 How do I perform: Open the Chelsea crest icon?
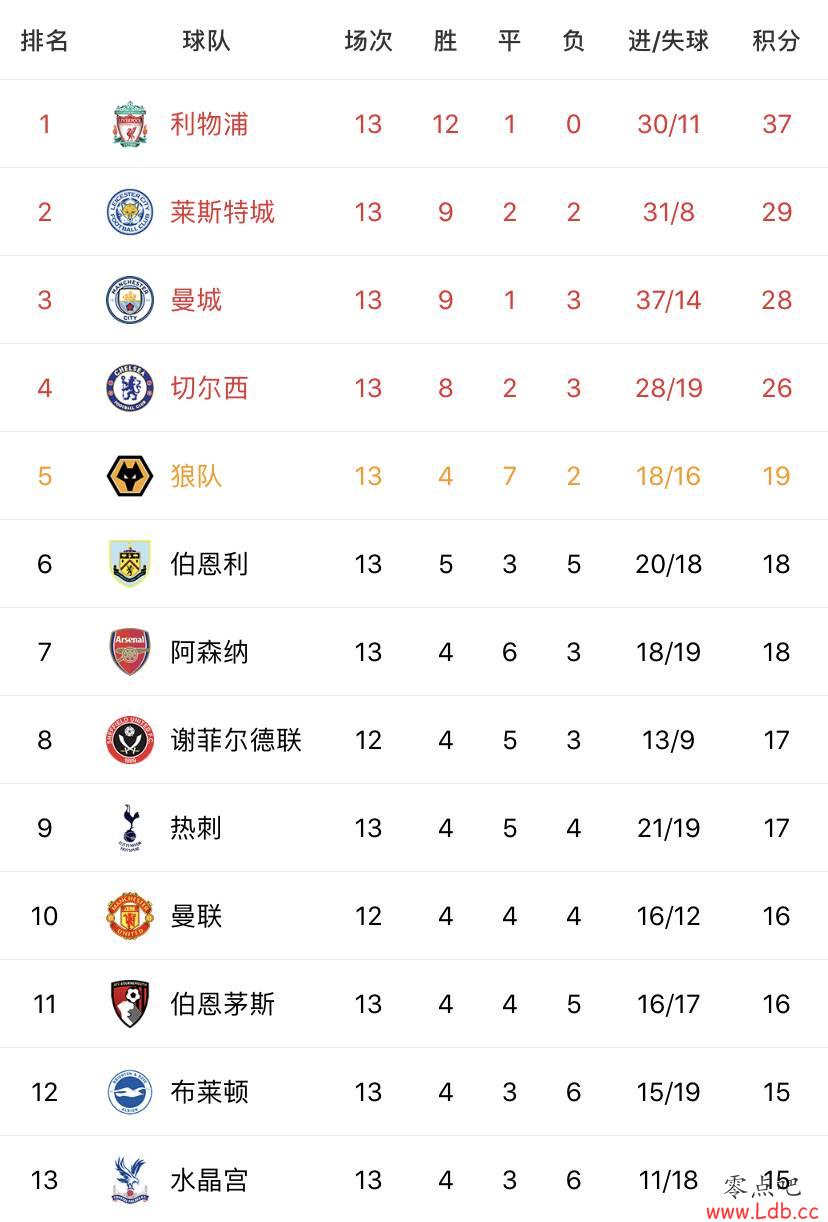pos(130,388)
